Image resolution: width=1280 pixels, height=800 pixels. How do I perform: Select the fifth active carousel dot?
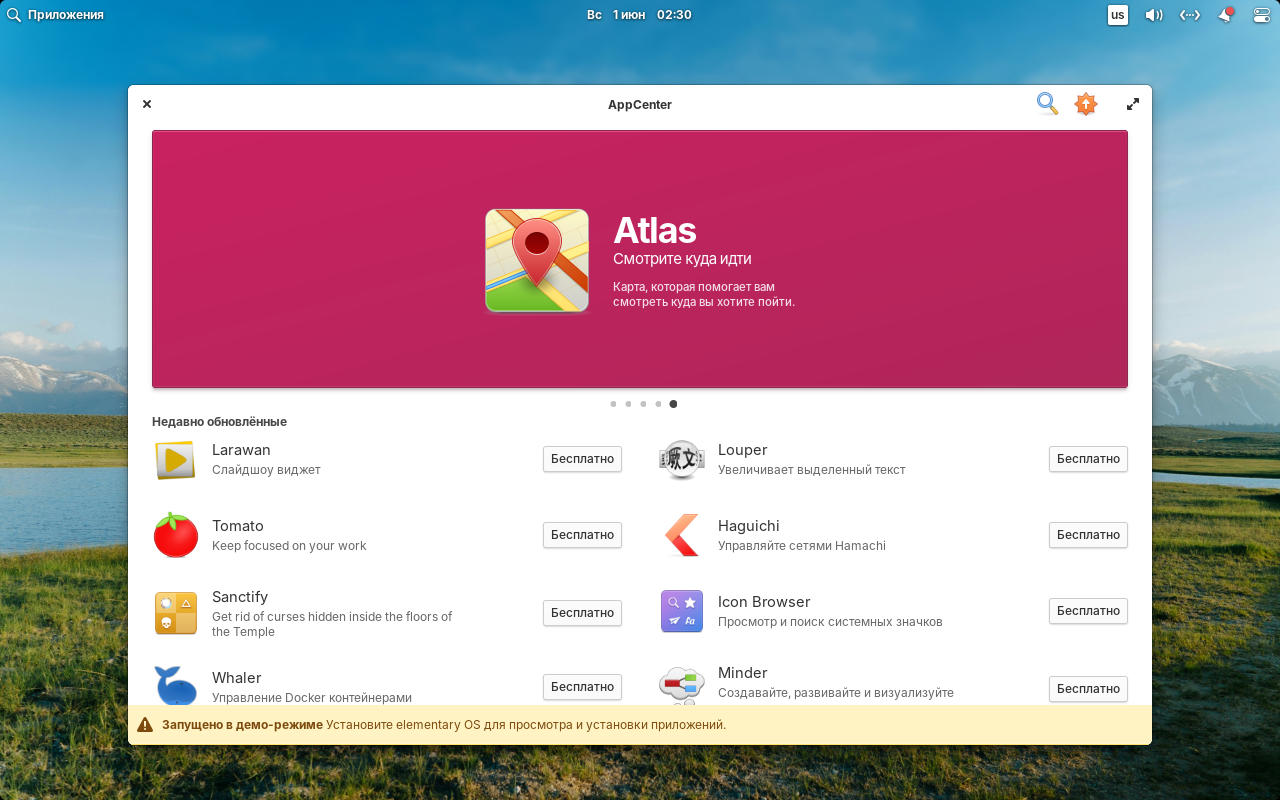click(x=673, y=404)
